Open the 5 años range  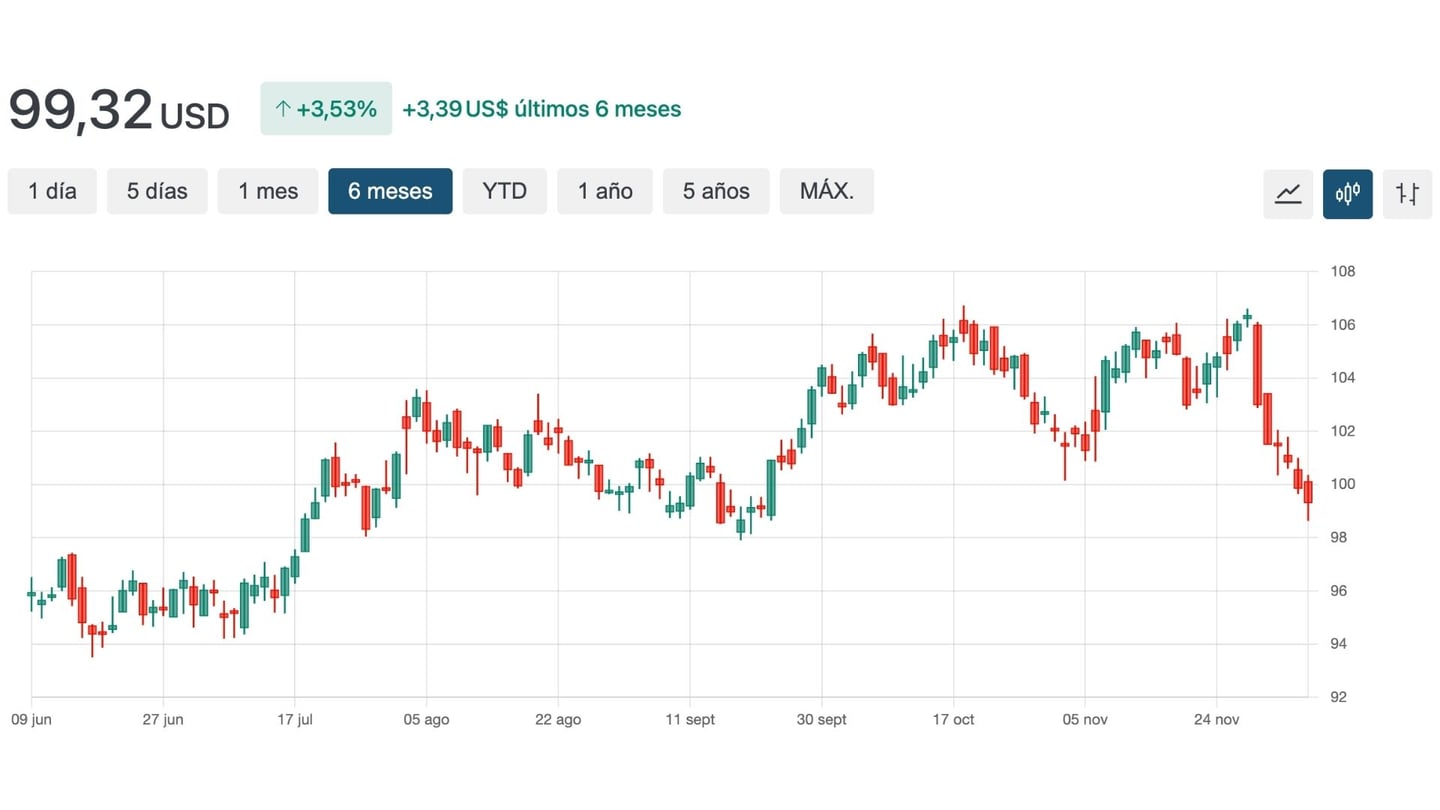[x=716, y=191]
